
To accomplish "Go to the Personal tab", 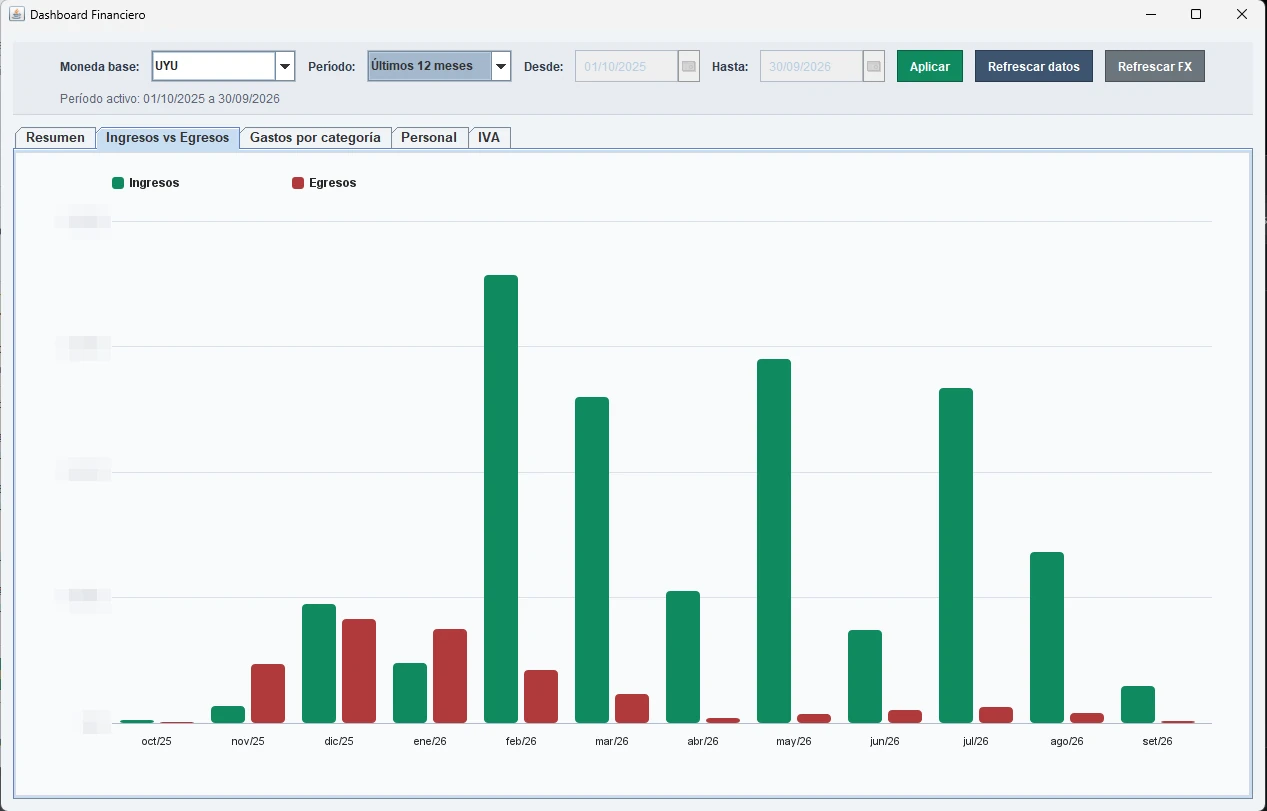I will coord(429,138).
